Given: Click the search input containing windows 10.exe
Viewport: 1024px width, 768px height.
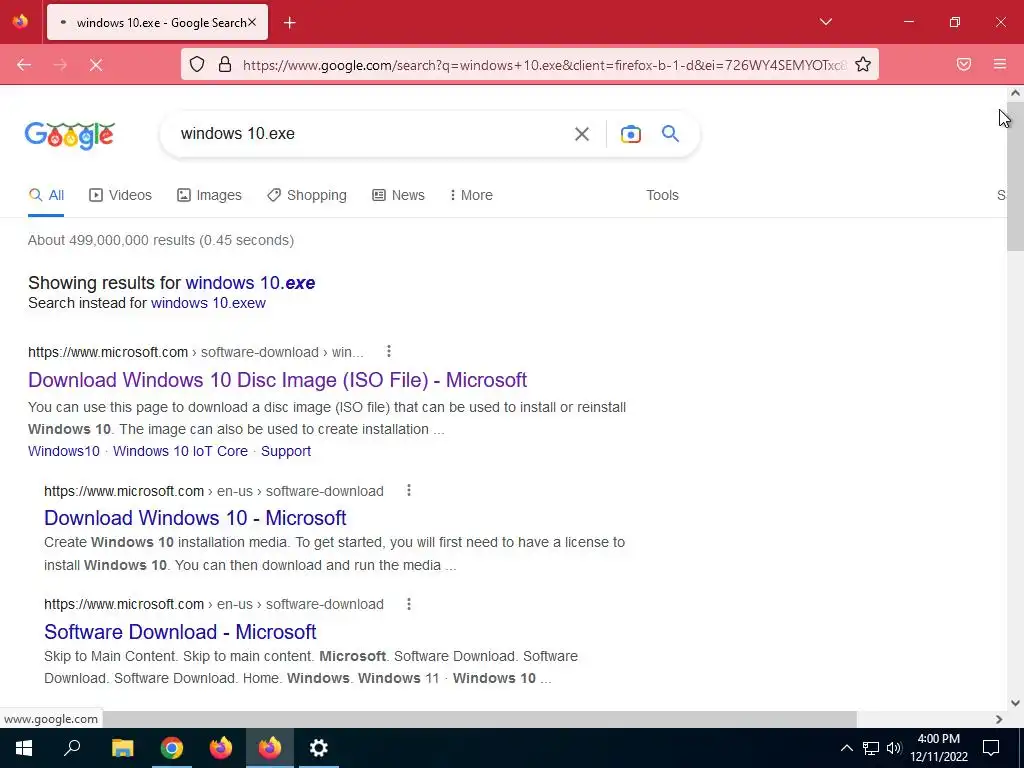Looking at the screenshot, I should click(x=369, y=134).
